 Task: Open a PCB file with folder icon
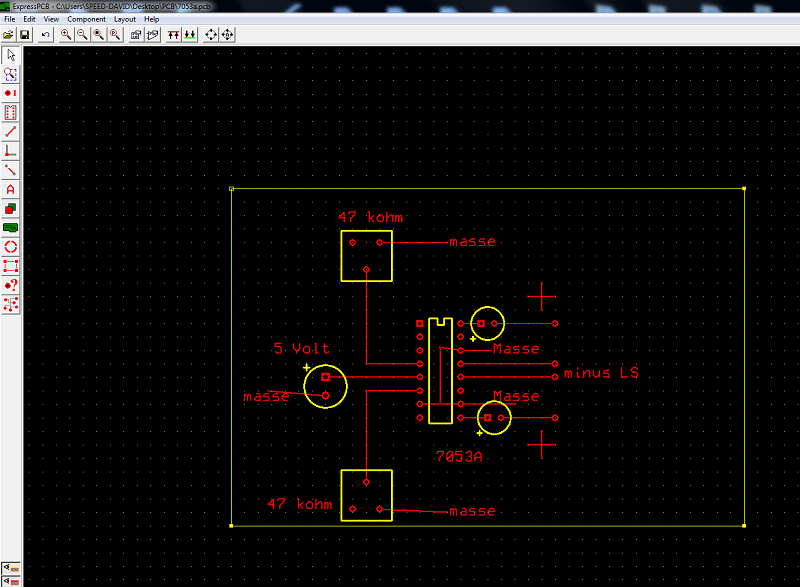[8, 35]
